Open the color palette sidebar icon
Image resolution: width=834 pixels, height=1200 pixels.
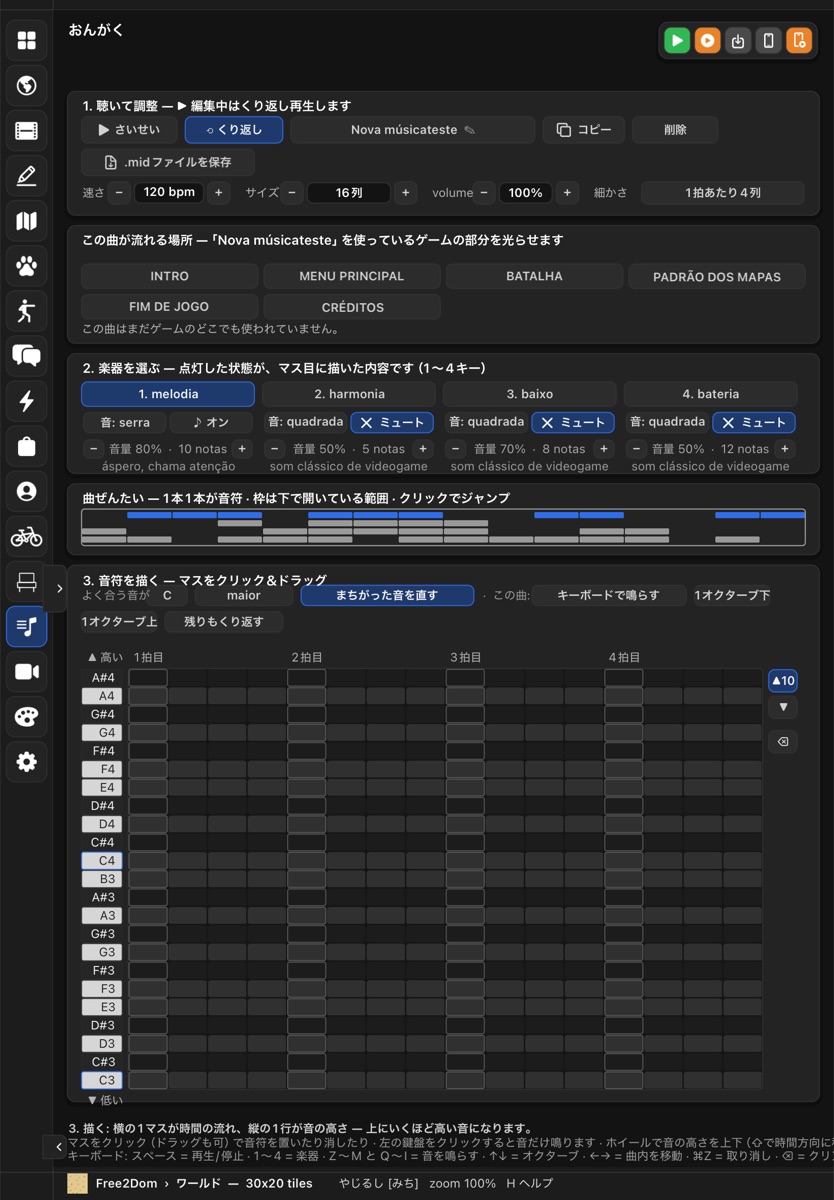[27, 717]
